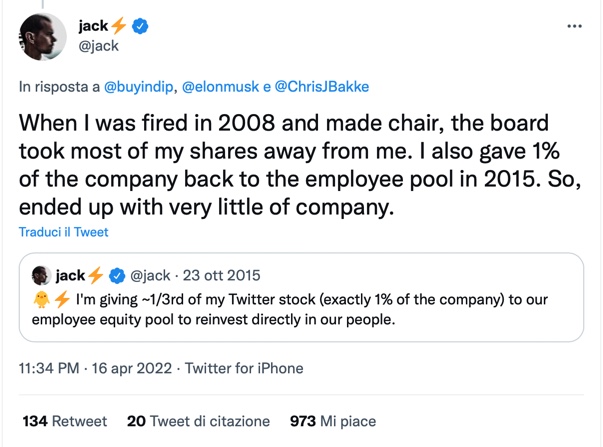Open the @jack handle under the name
The width and height of the screenshot is (603, 447).
tap(97, 46)
